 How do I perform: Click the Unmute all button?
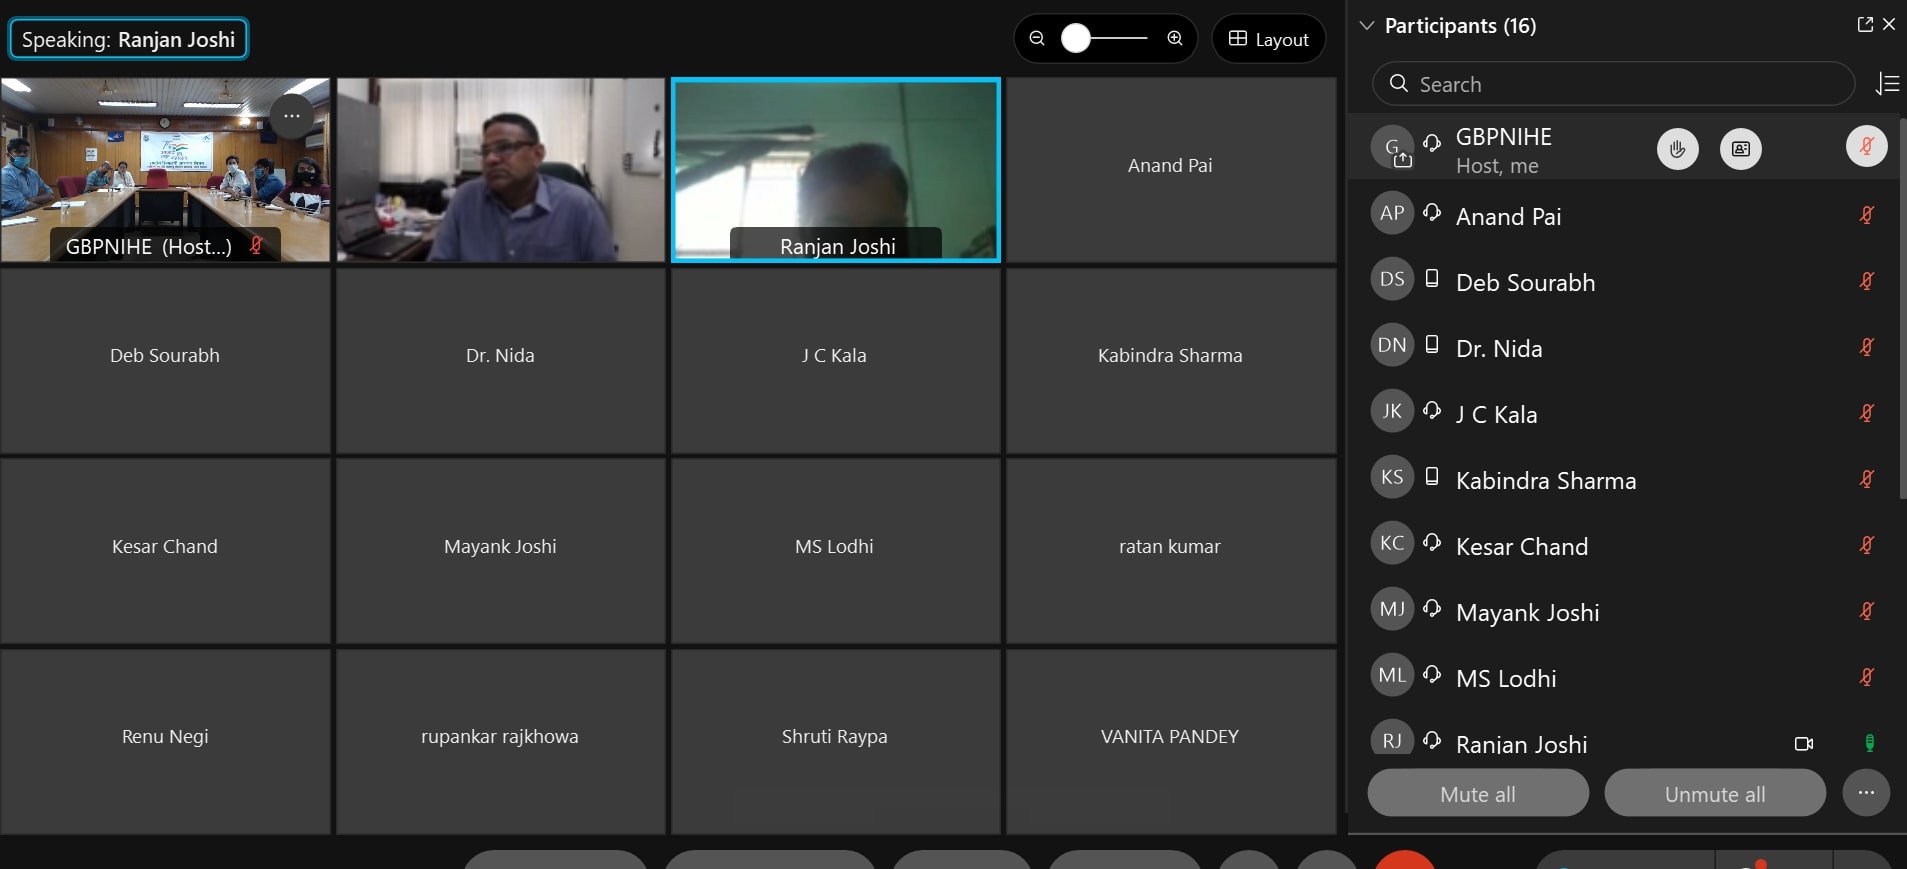(1714, 794)
